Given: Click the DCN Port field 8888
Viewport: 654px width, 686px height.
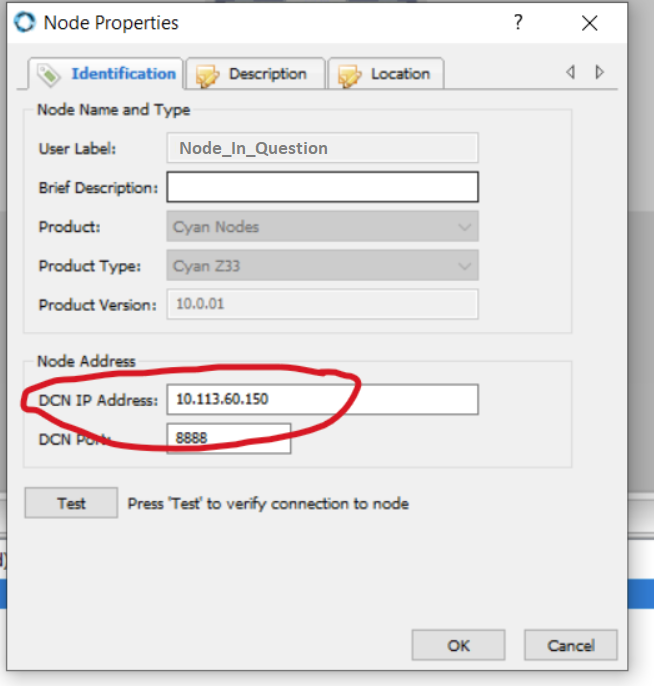Looking at the screenshot, I should click(x=229, y=438).
